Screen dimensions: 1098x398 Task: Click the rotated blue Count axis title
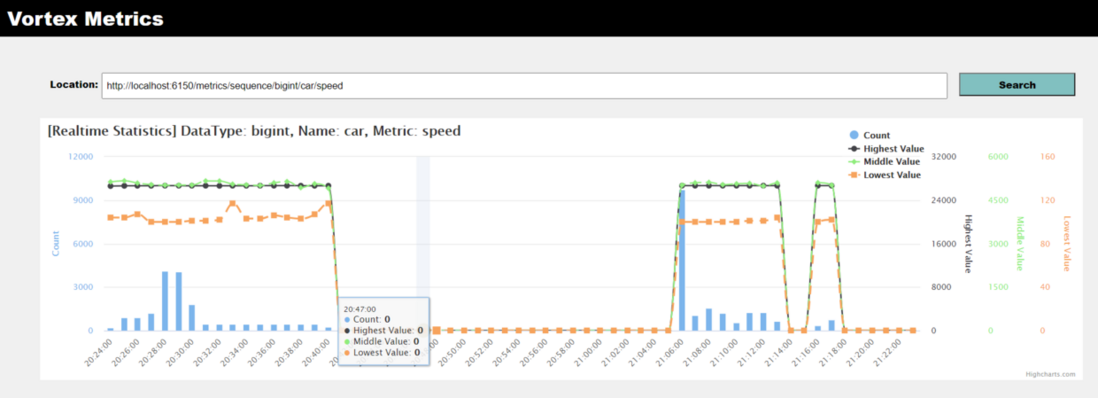pyautogui.click(x=56, y=244)
